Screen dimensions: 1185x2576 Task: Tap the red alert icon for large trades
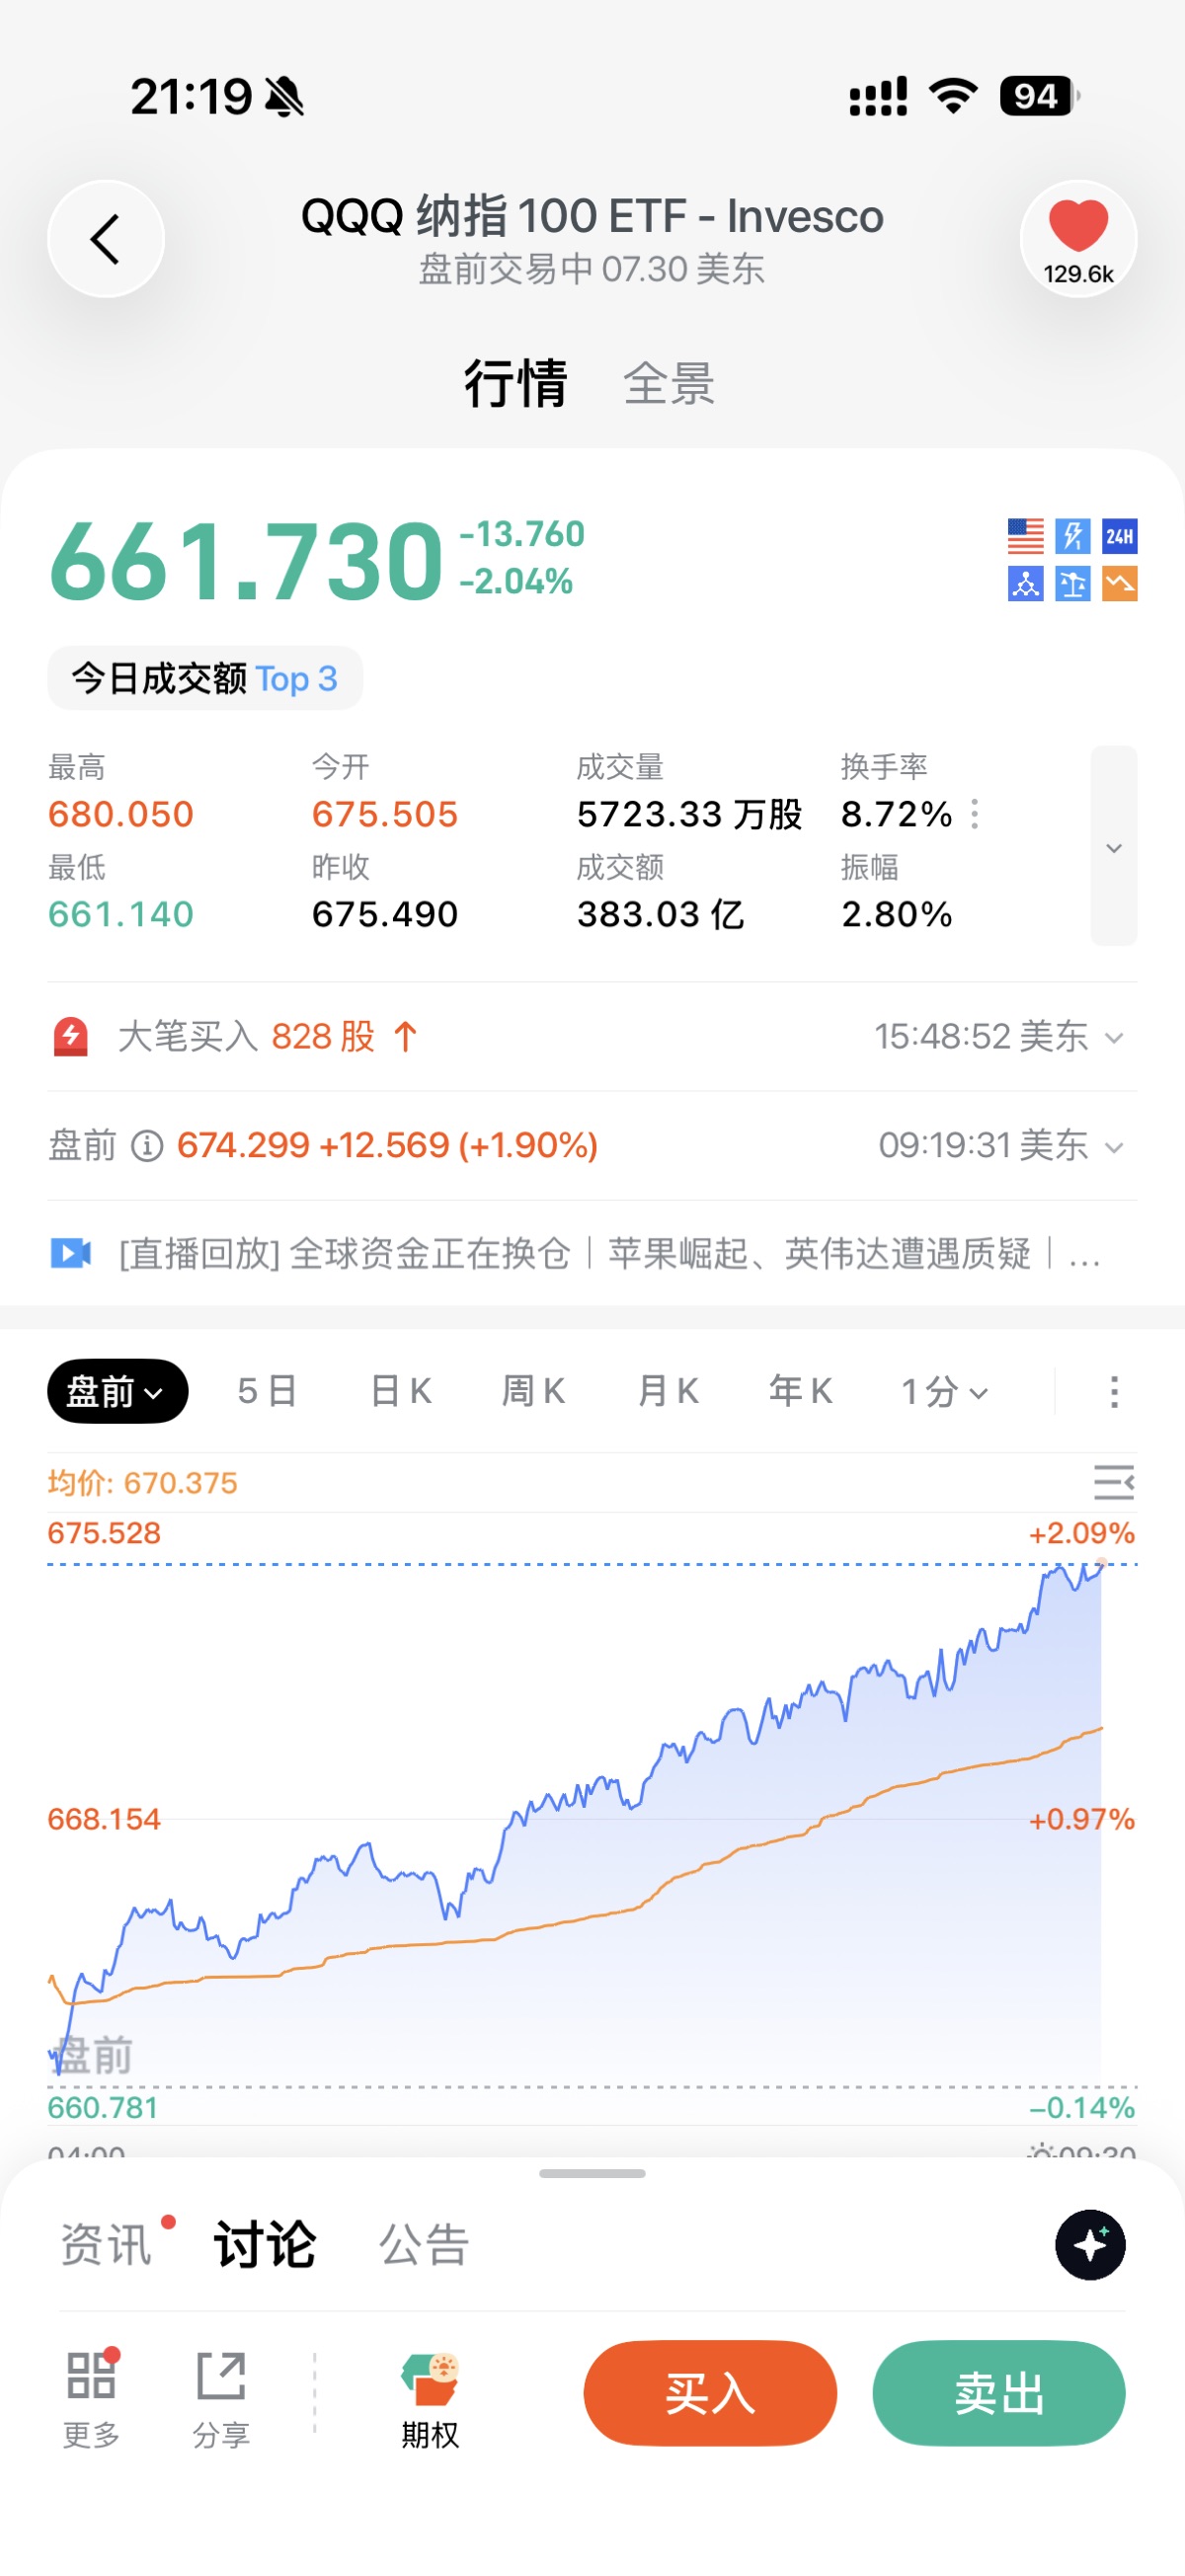pos(71,1037)
